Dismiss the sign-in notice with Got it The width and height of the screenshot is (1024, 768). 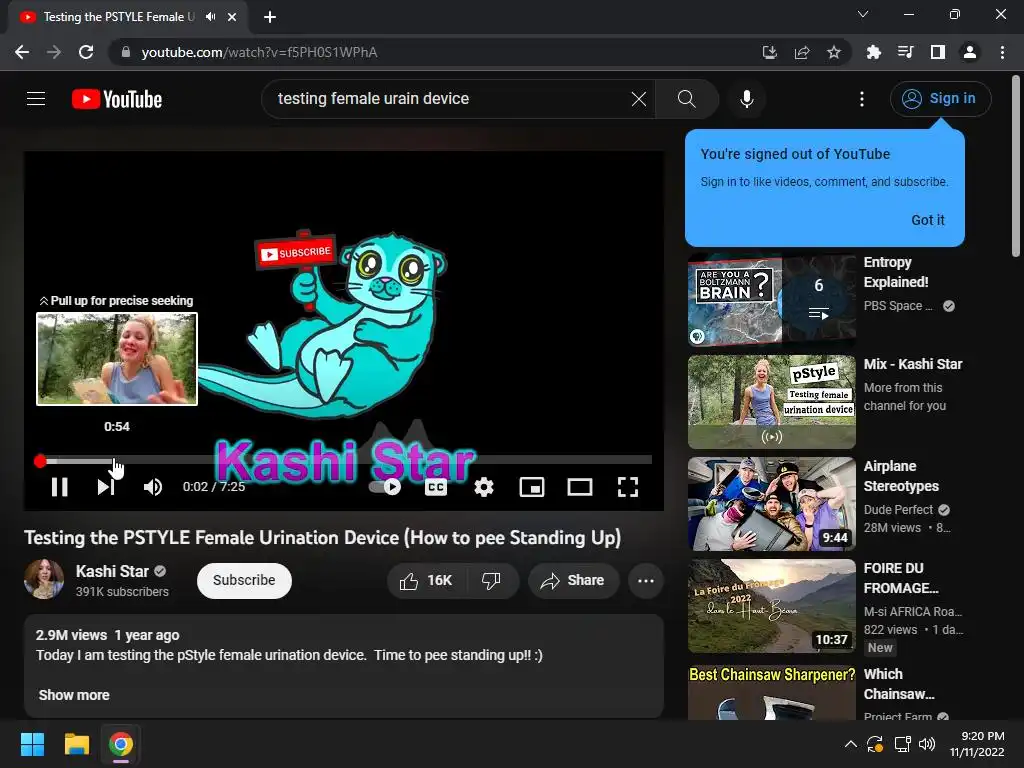coord(927,220)
